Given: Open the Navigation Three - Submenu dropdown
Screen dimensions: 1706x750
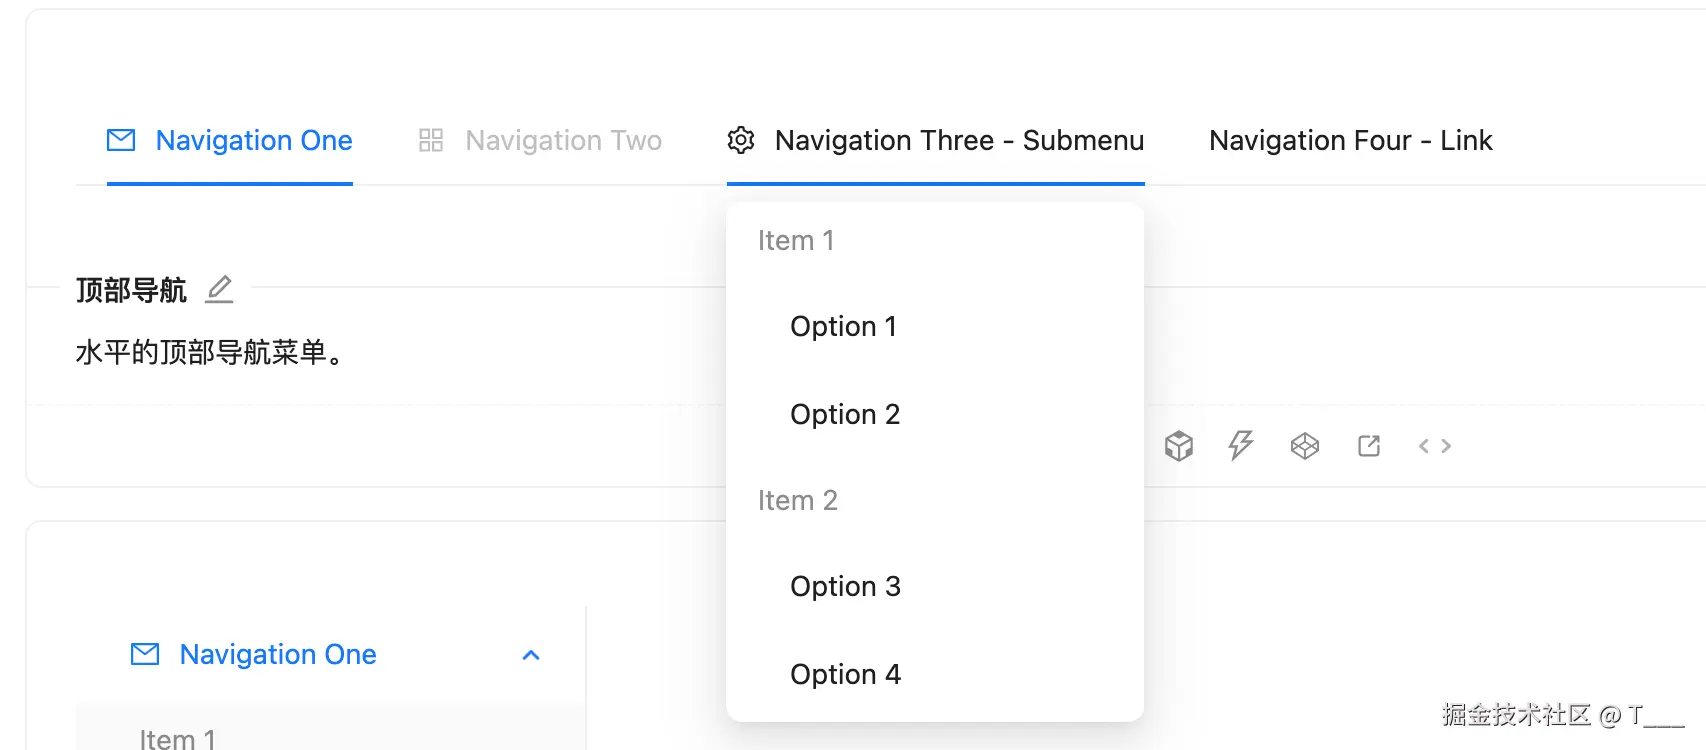Looking at the screenshot, I should tap(958, 141).
